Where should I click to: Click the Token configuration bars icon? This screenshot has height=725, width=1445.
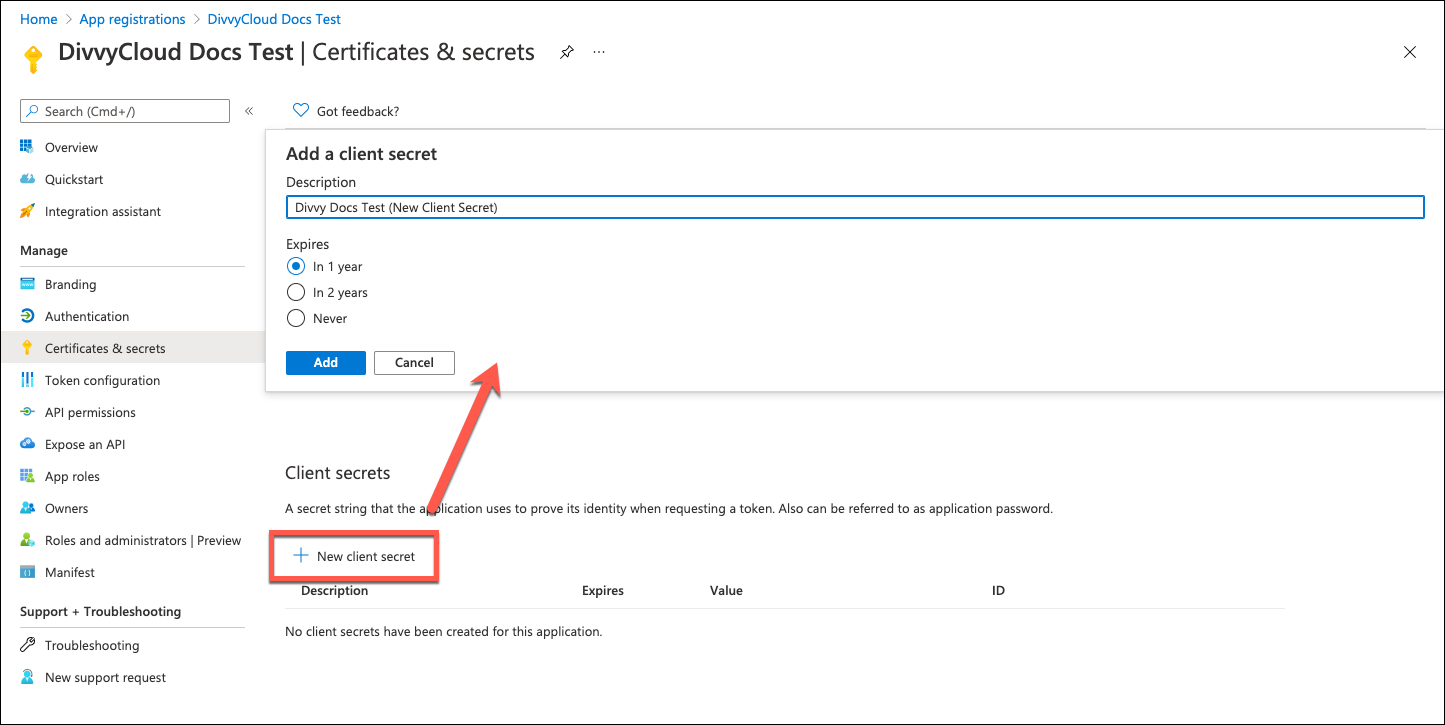[27, 380]
